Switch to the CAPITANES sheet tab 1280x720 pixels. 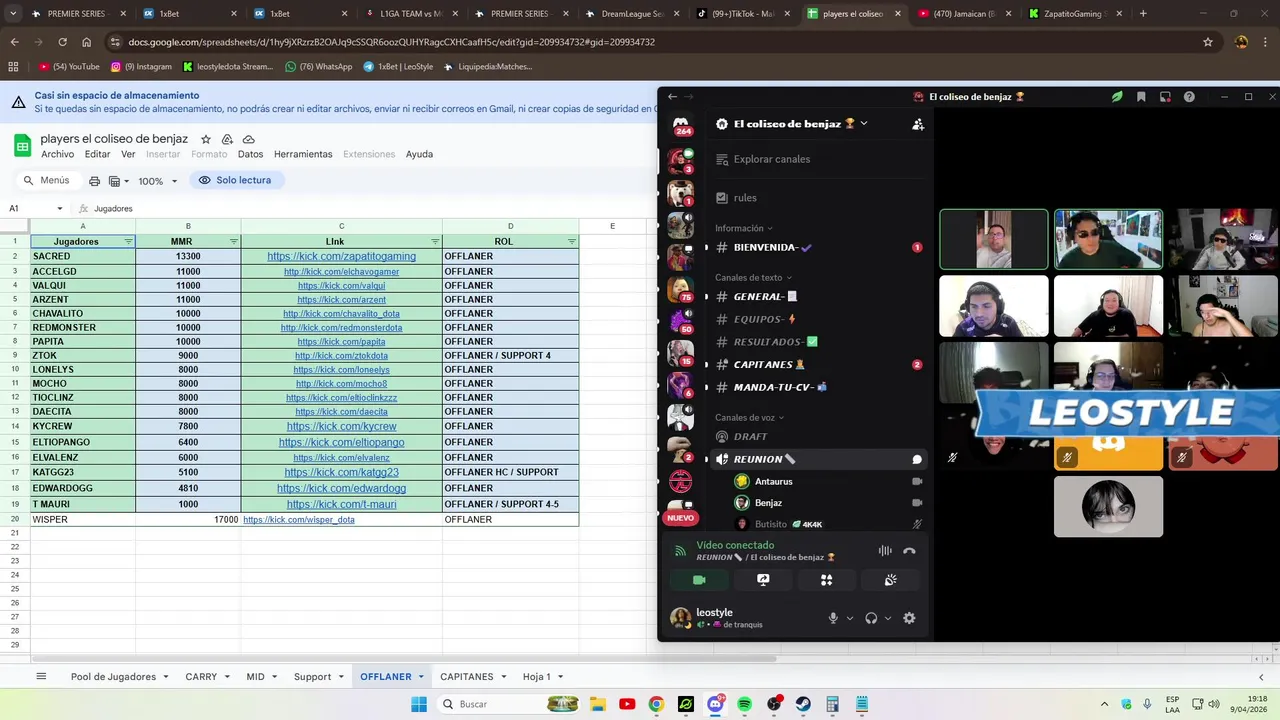(473, 677)
